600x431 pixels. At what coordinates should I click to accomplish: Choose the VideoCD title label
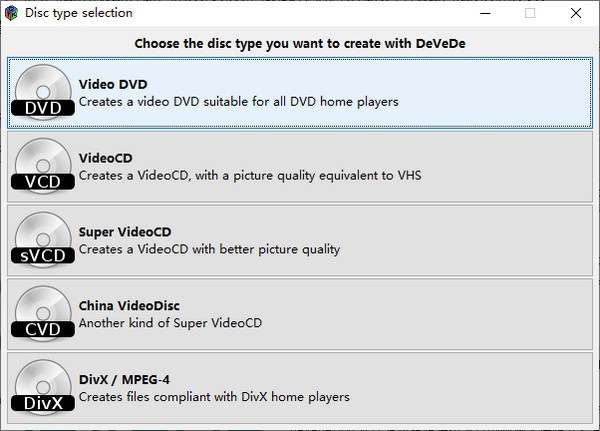click(x=106, y=158)
